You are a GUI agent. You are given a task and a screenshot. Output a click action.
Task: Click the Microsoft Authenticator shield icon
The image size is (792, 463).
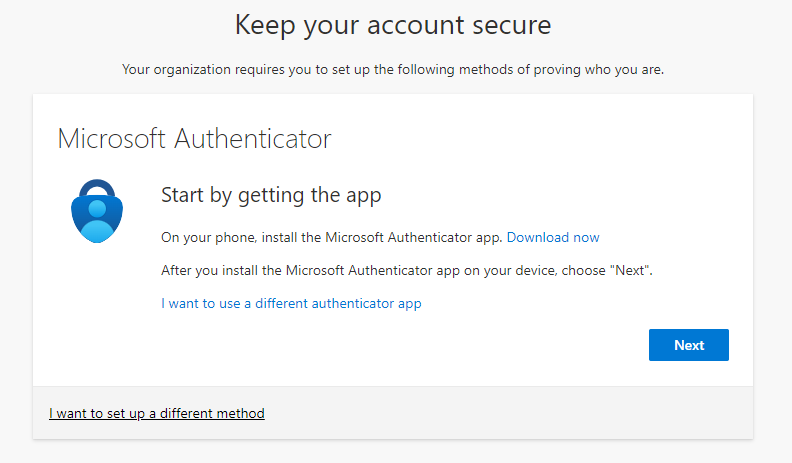(98, 212)
